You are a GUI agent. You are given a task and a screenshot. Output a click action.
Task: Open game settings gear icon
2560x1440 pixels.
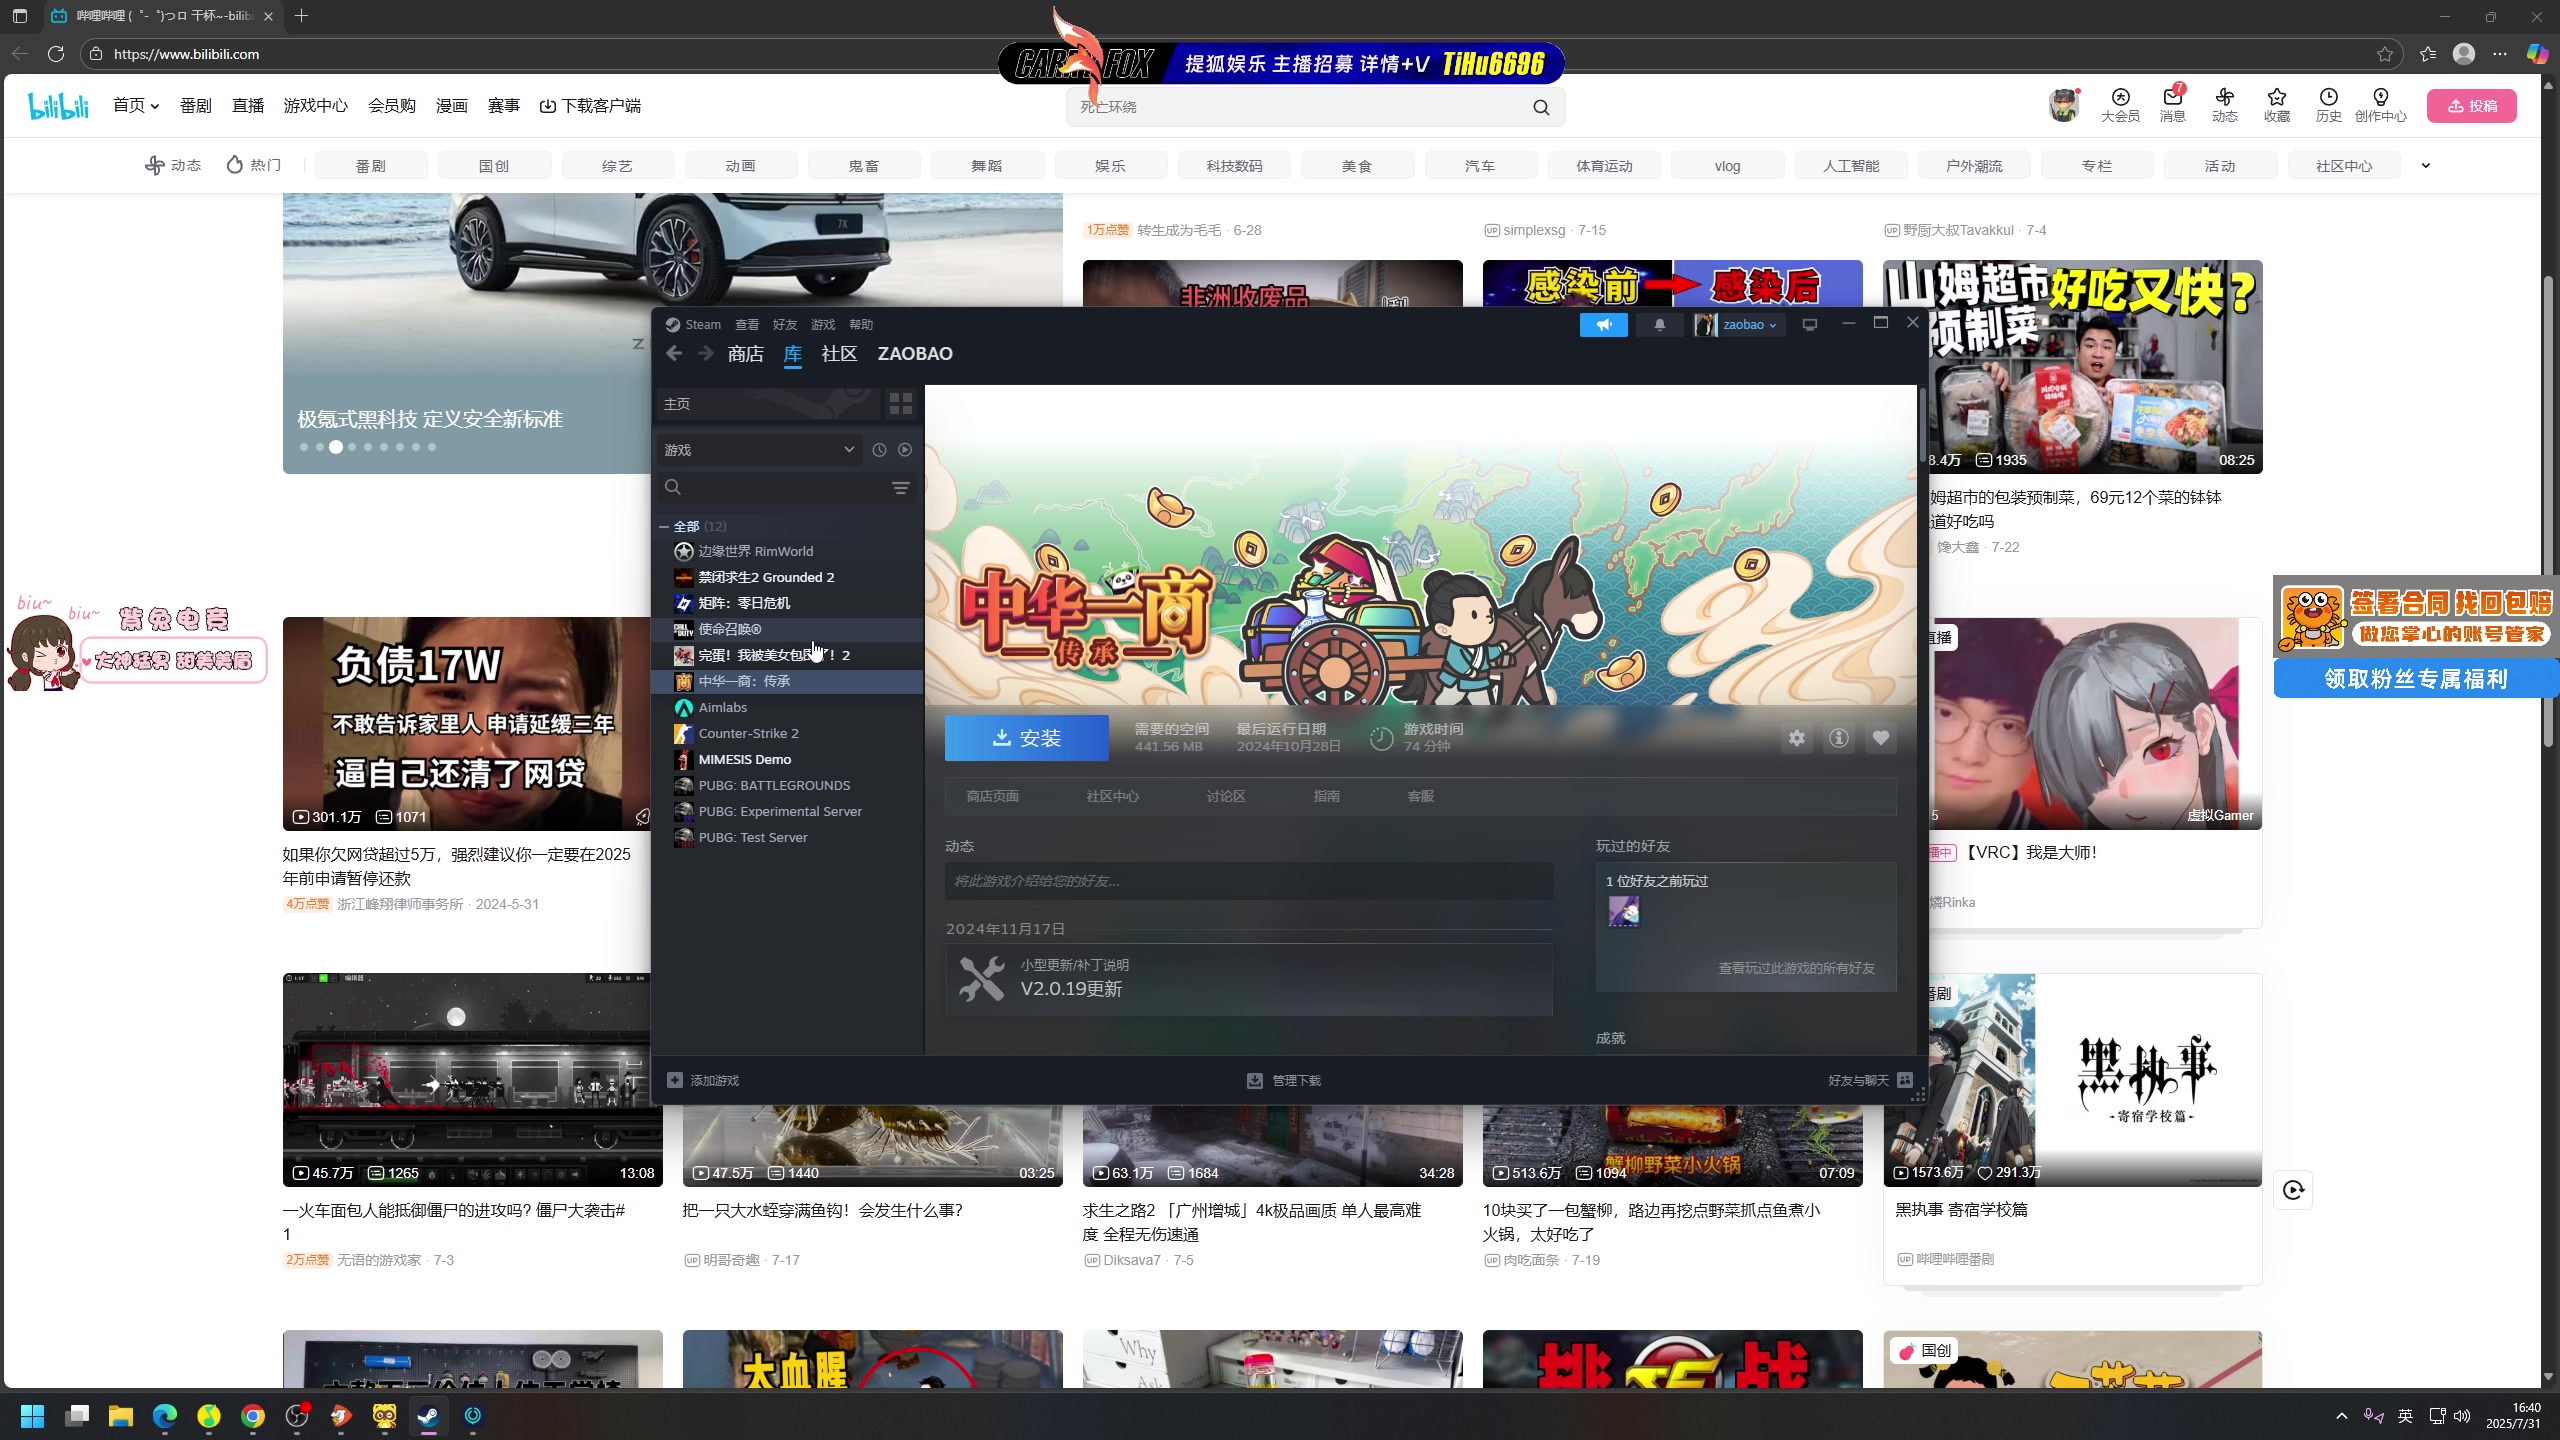pos(1797,738)
